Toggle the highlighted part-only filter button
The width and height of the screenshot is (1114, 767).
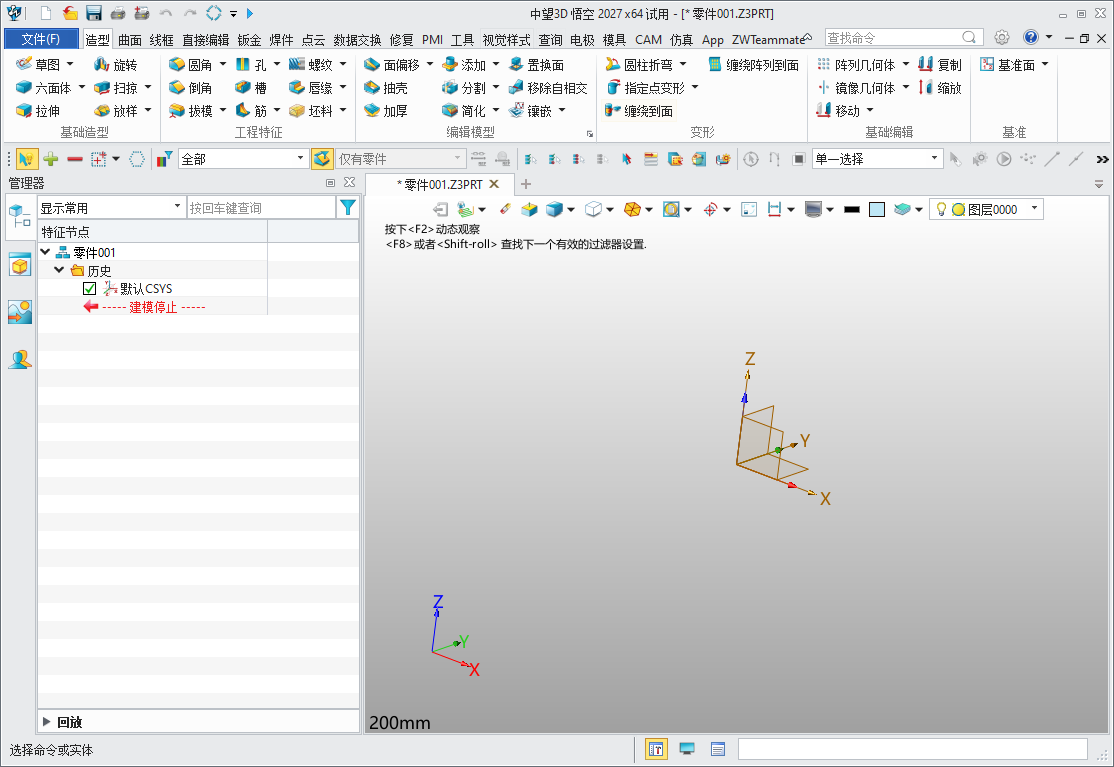point(322,158)
